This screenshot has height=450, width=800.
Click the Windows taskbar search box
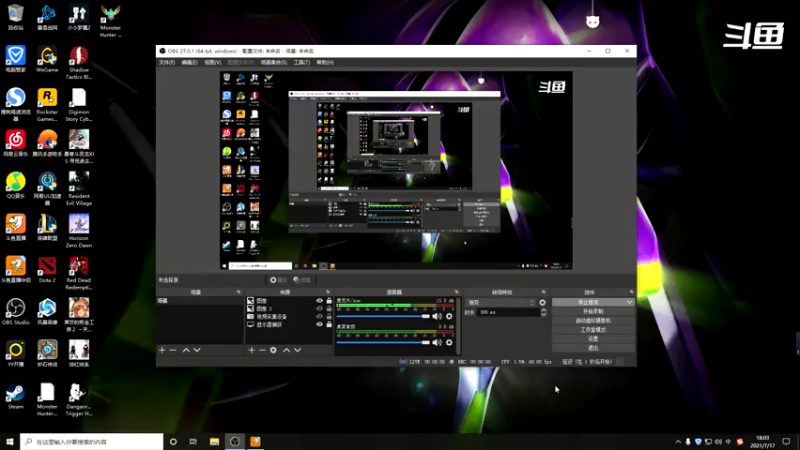pos(92,442)
